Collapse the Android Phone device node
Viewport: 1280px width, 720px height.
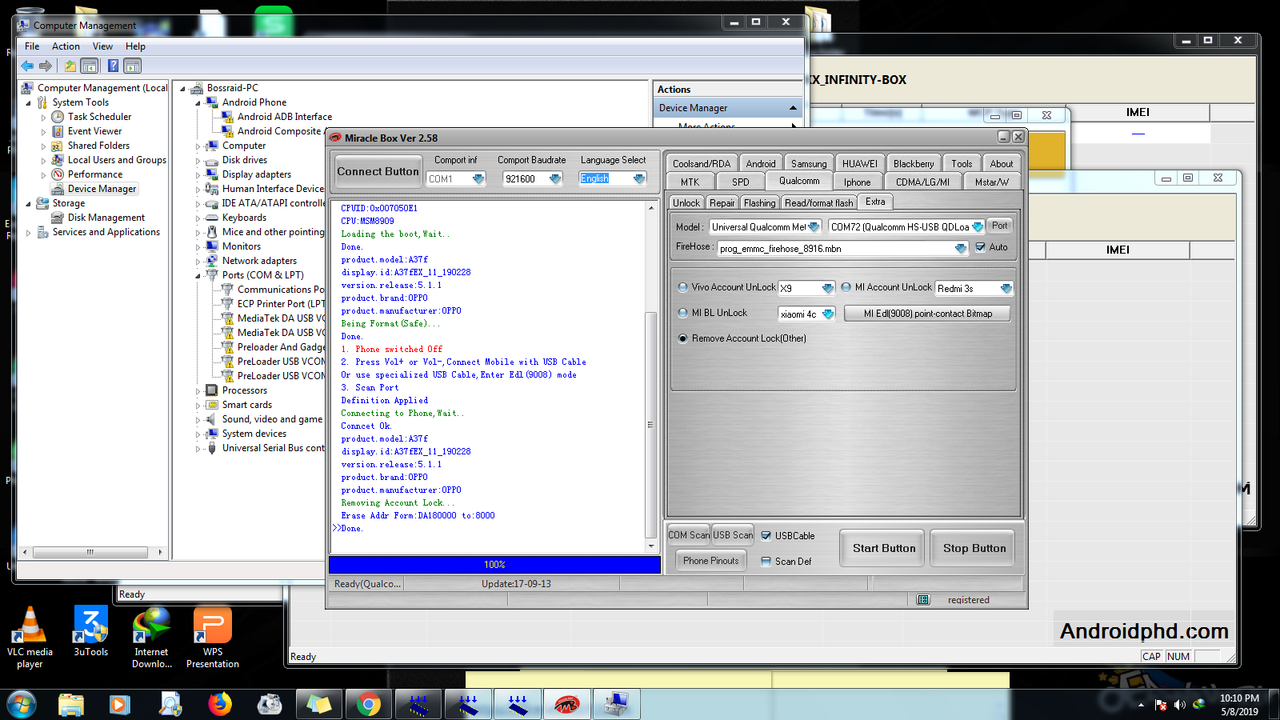coord(198,102)
